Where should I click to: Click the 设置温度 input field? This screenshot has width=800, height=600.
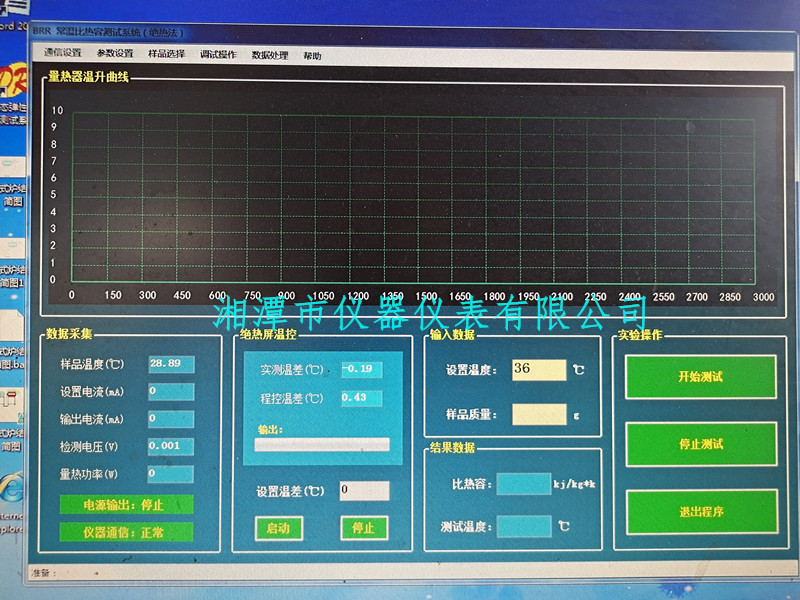coord(538,369)
